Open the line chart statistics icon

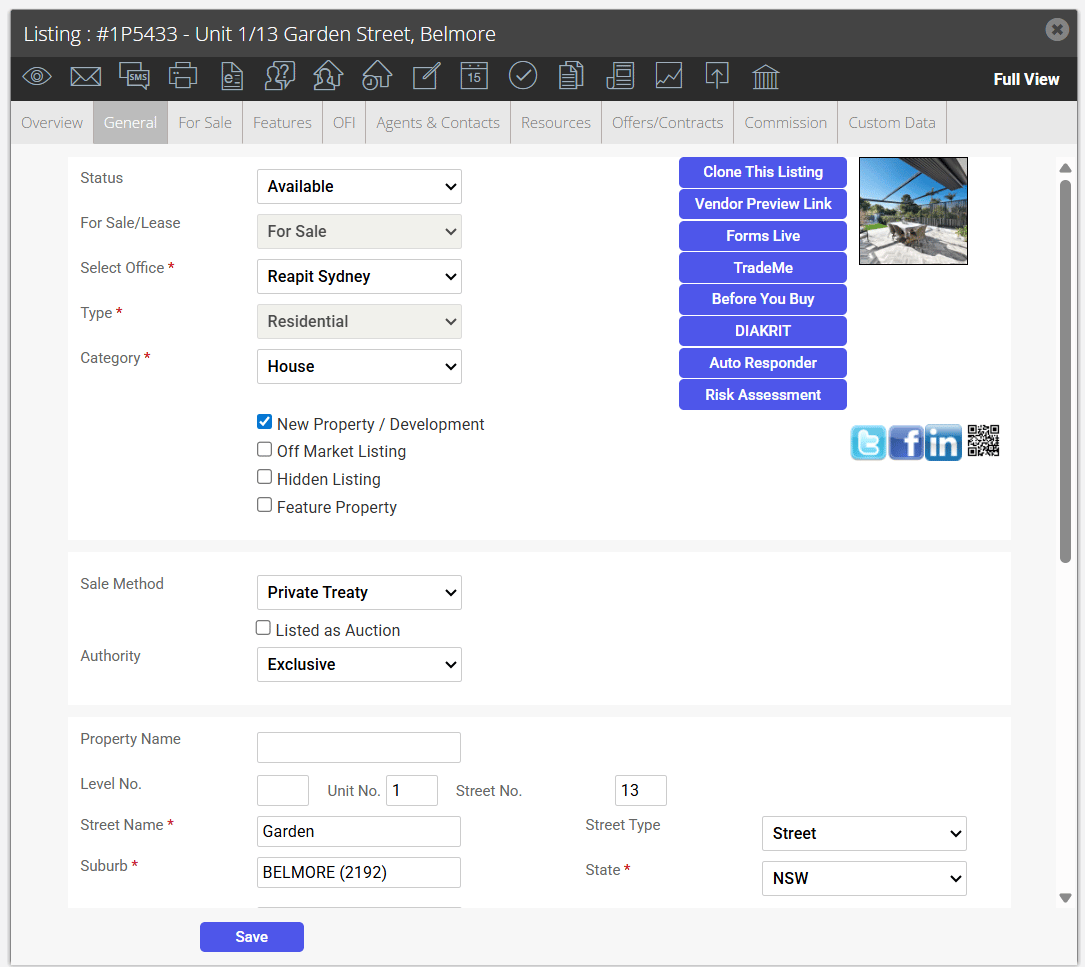point(668,76)
